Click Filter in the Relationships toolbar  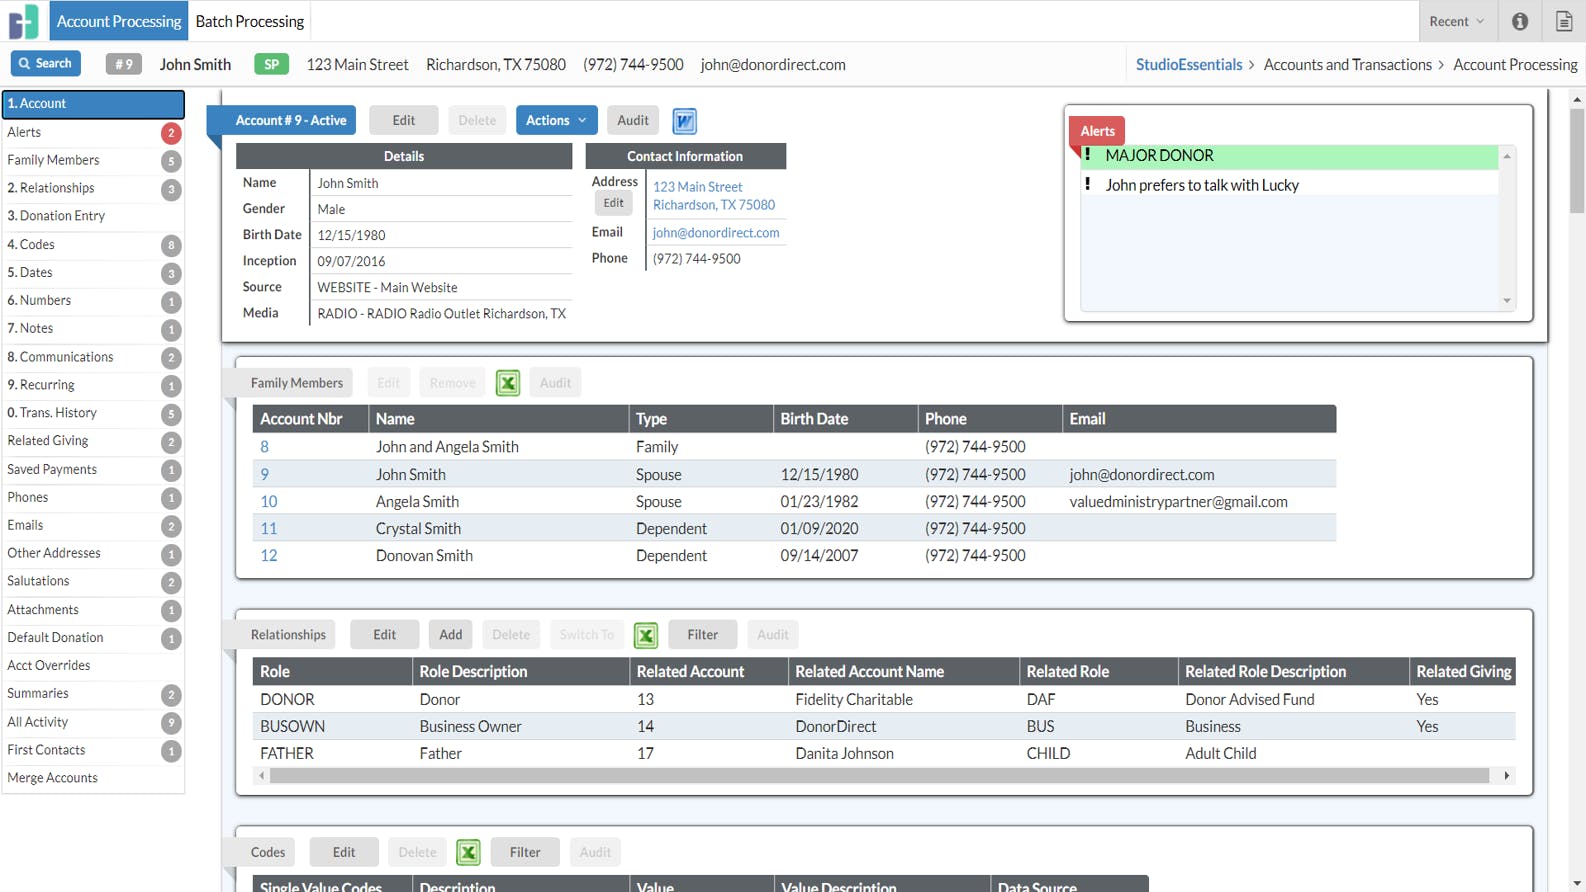(703, 635)
